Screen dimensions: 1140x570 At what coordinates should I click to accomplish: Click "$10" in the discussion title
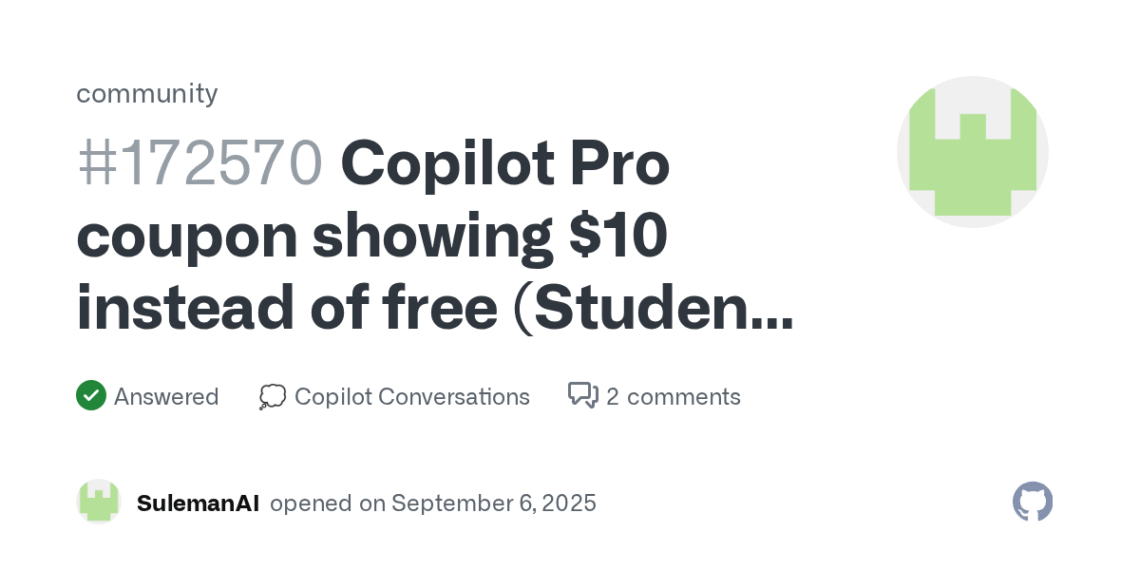pyautogui.click(x=618, y=236)
